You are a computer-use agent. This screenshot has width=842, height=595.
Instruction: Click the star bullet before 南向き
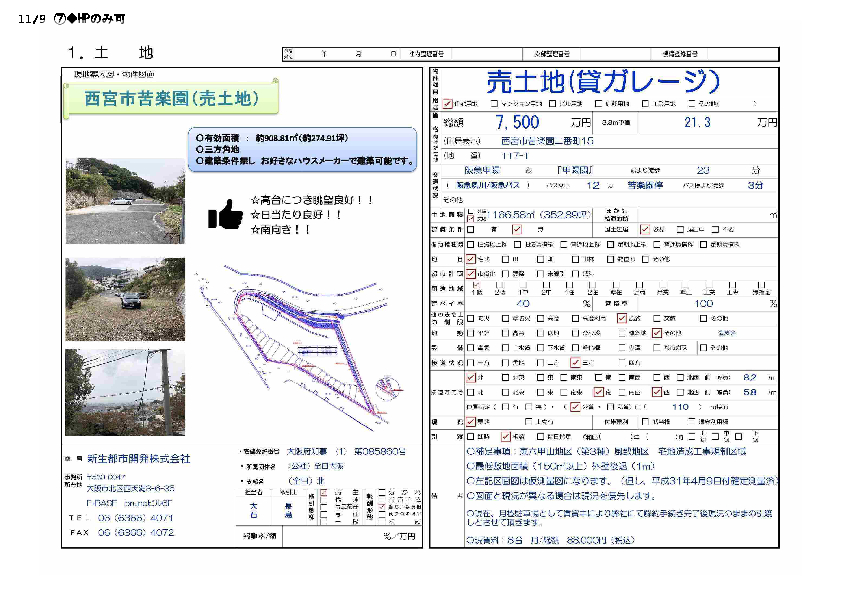[255, 229]
